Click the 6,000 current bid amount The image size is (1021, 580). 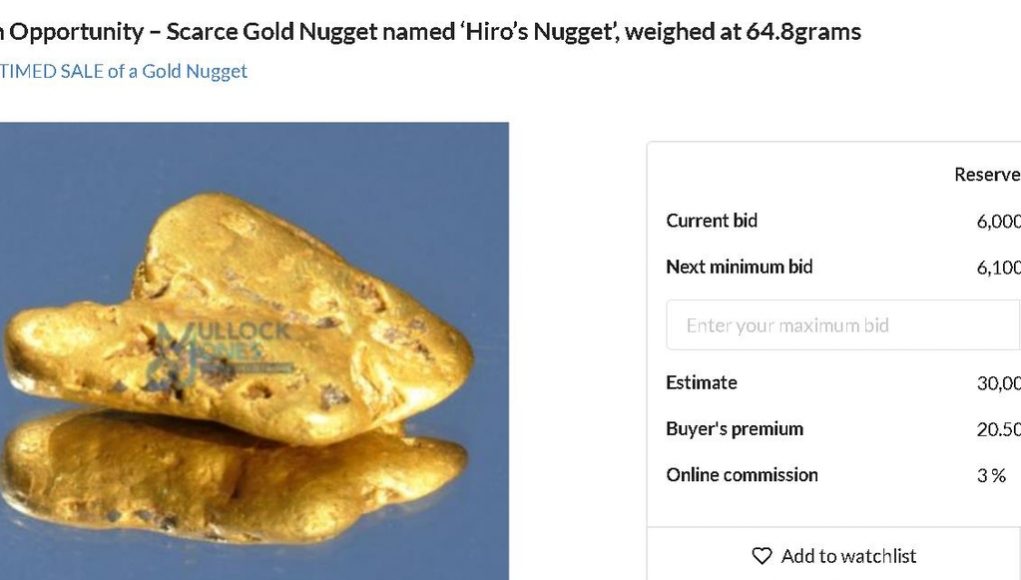pos(998,221)
